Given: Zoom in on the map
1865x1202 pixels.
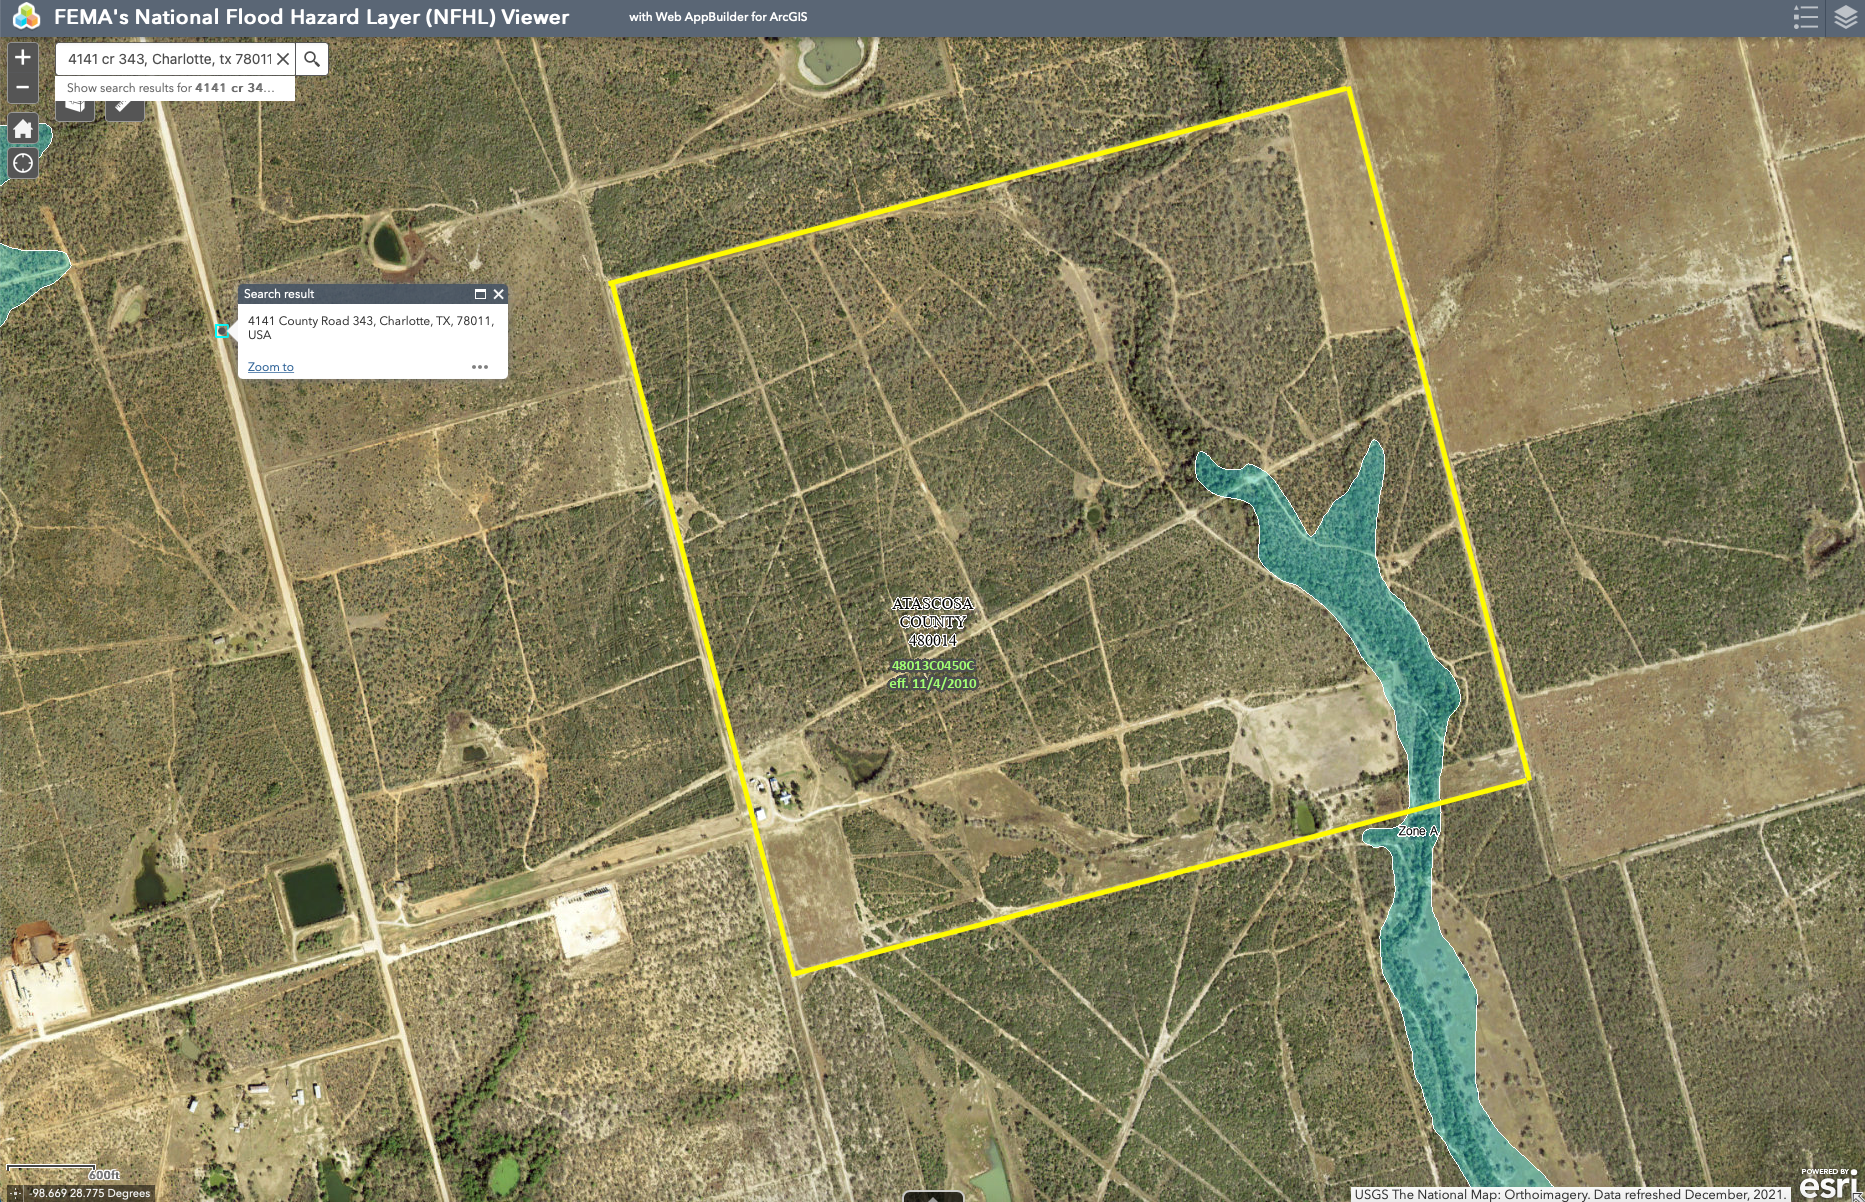Looking at the screenshot, I should [23, 58].
